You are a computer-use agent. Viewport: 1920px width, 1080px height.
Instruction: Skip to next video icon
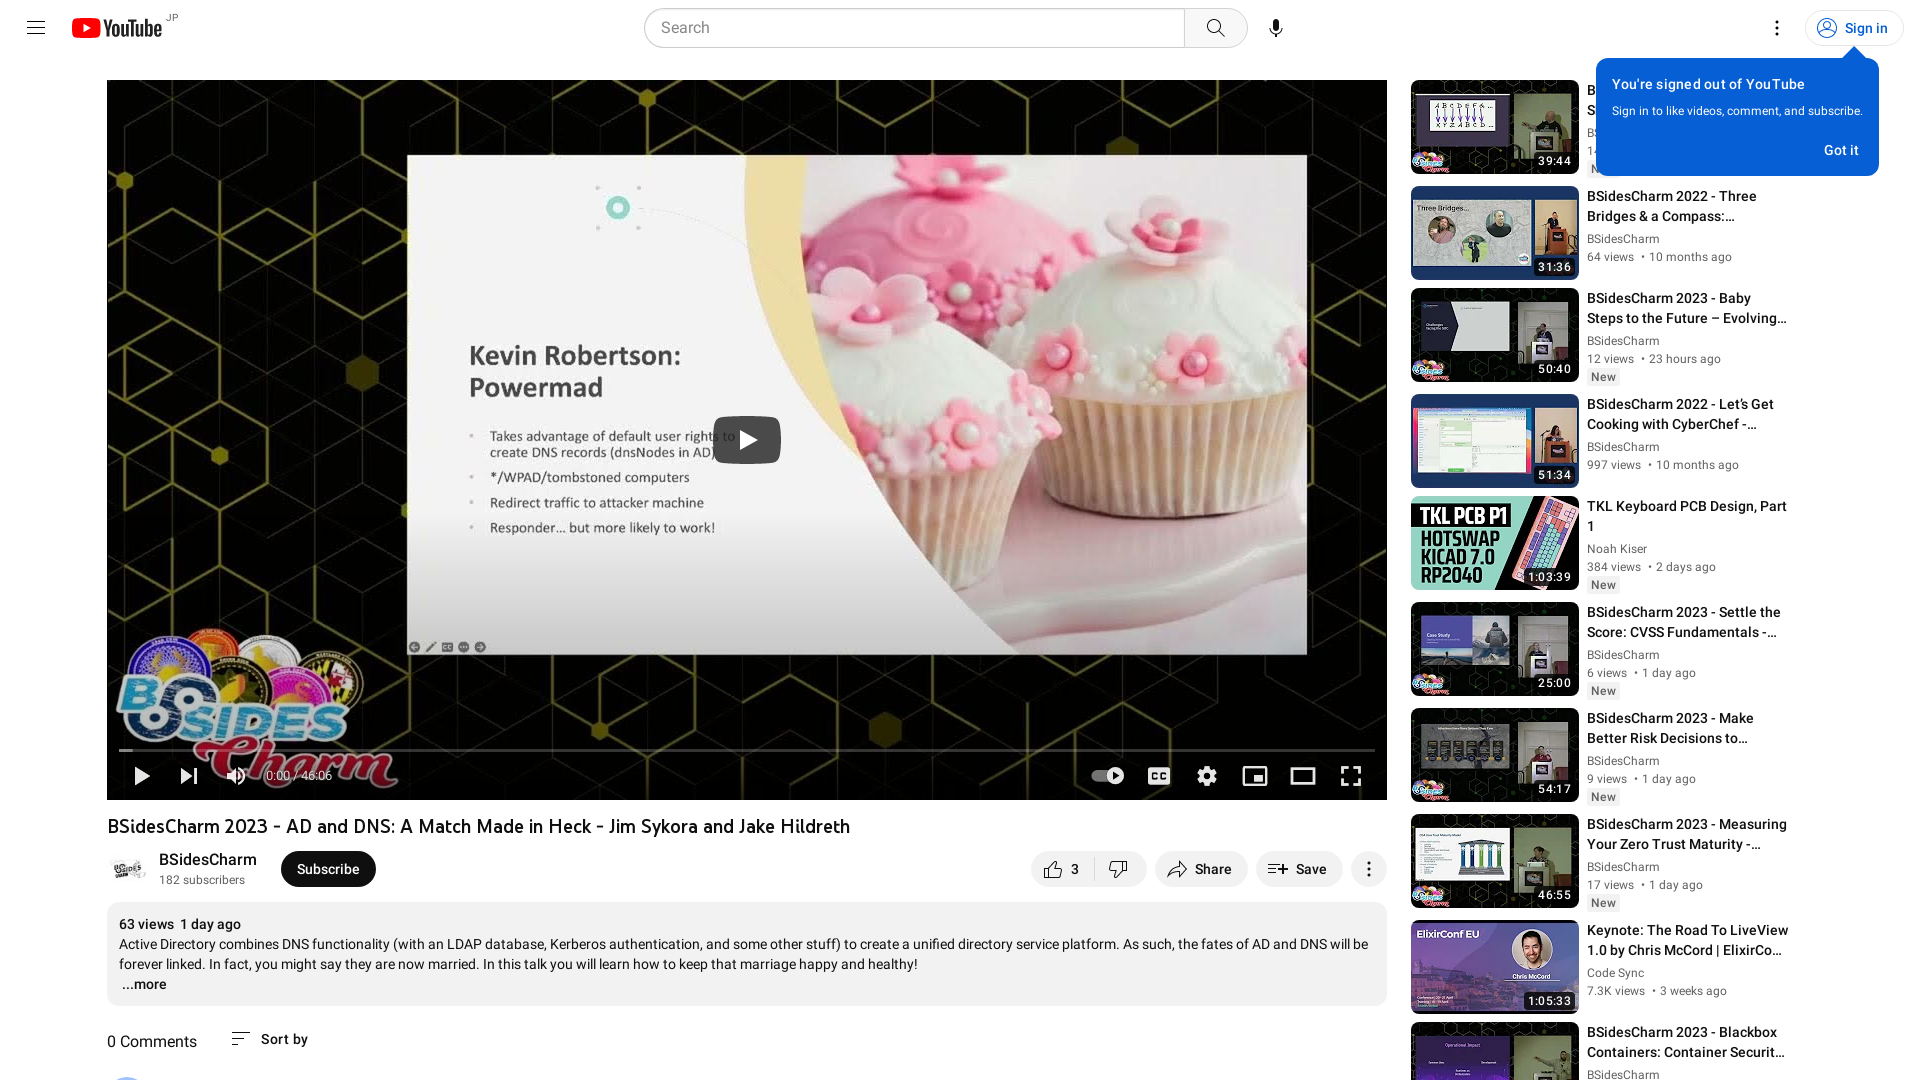tap(189, 776)
